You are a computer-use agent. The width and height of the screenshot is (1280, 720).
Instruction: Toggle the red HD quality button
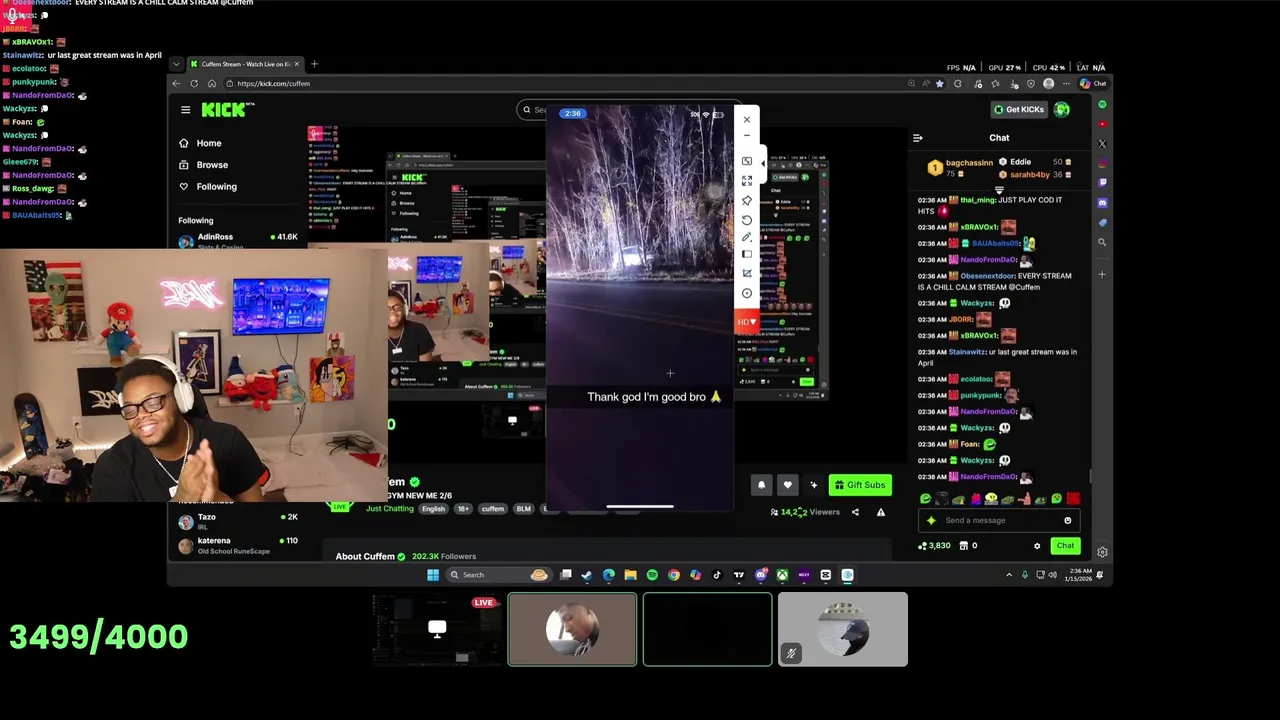point(746,322)
